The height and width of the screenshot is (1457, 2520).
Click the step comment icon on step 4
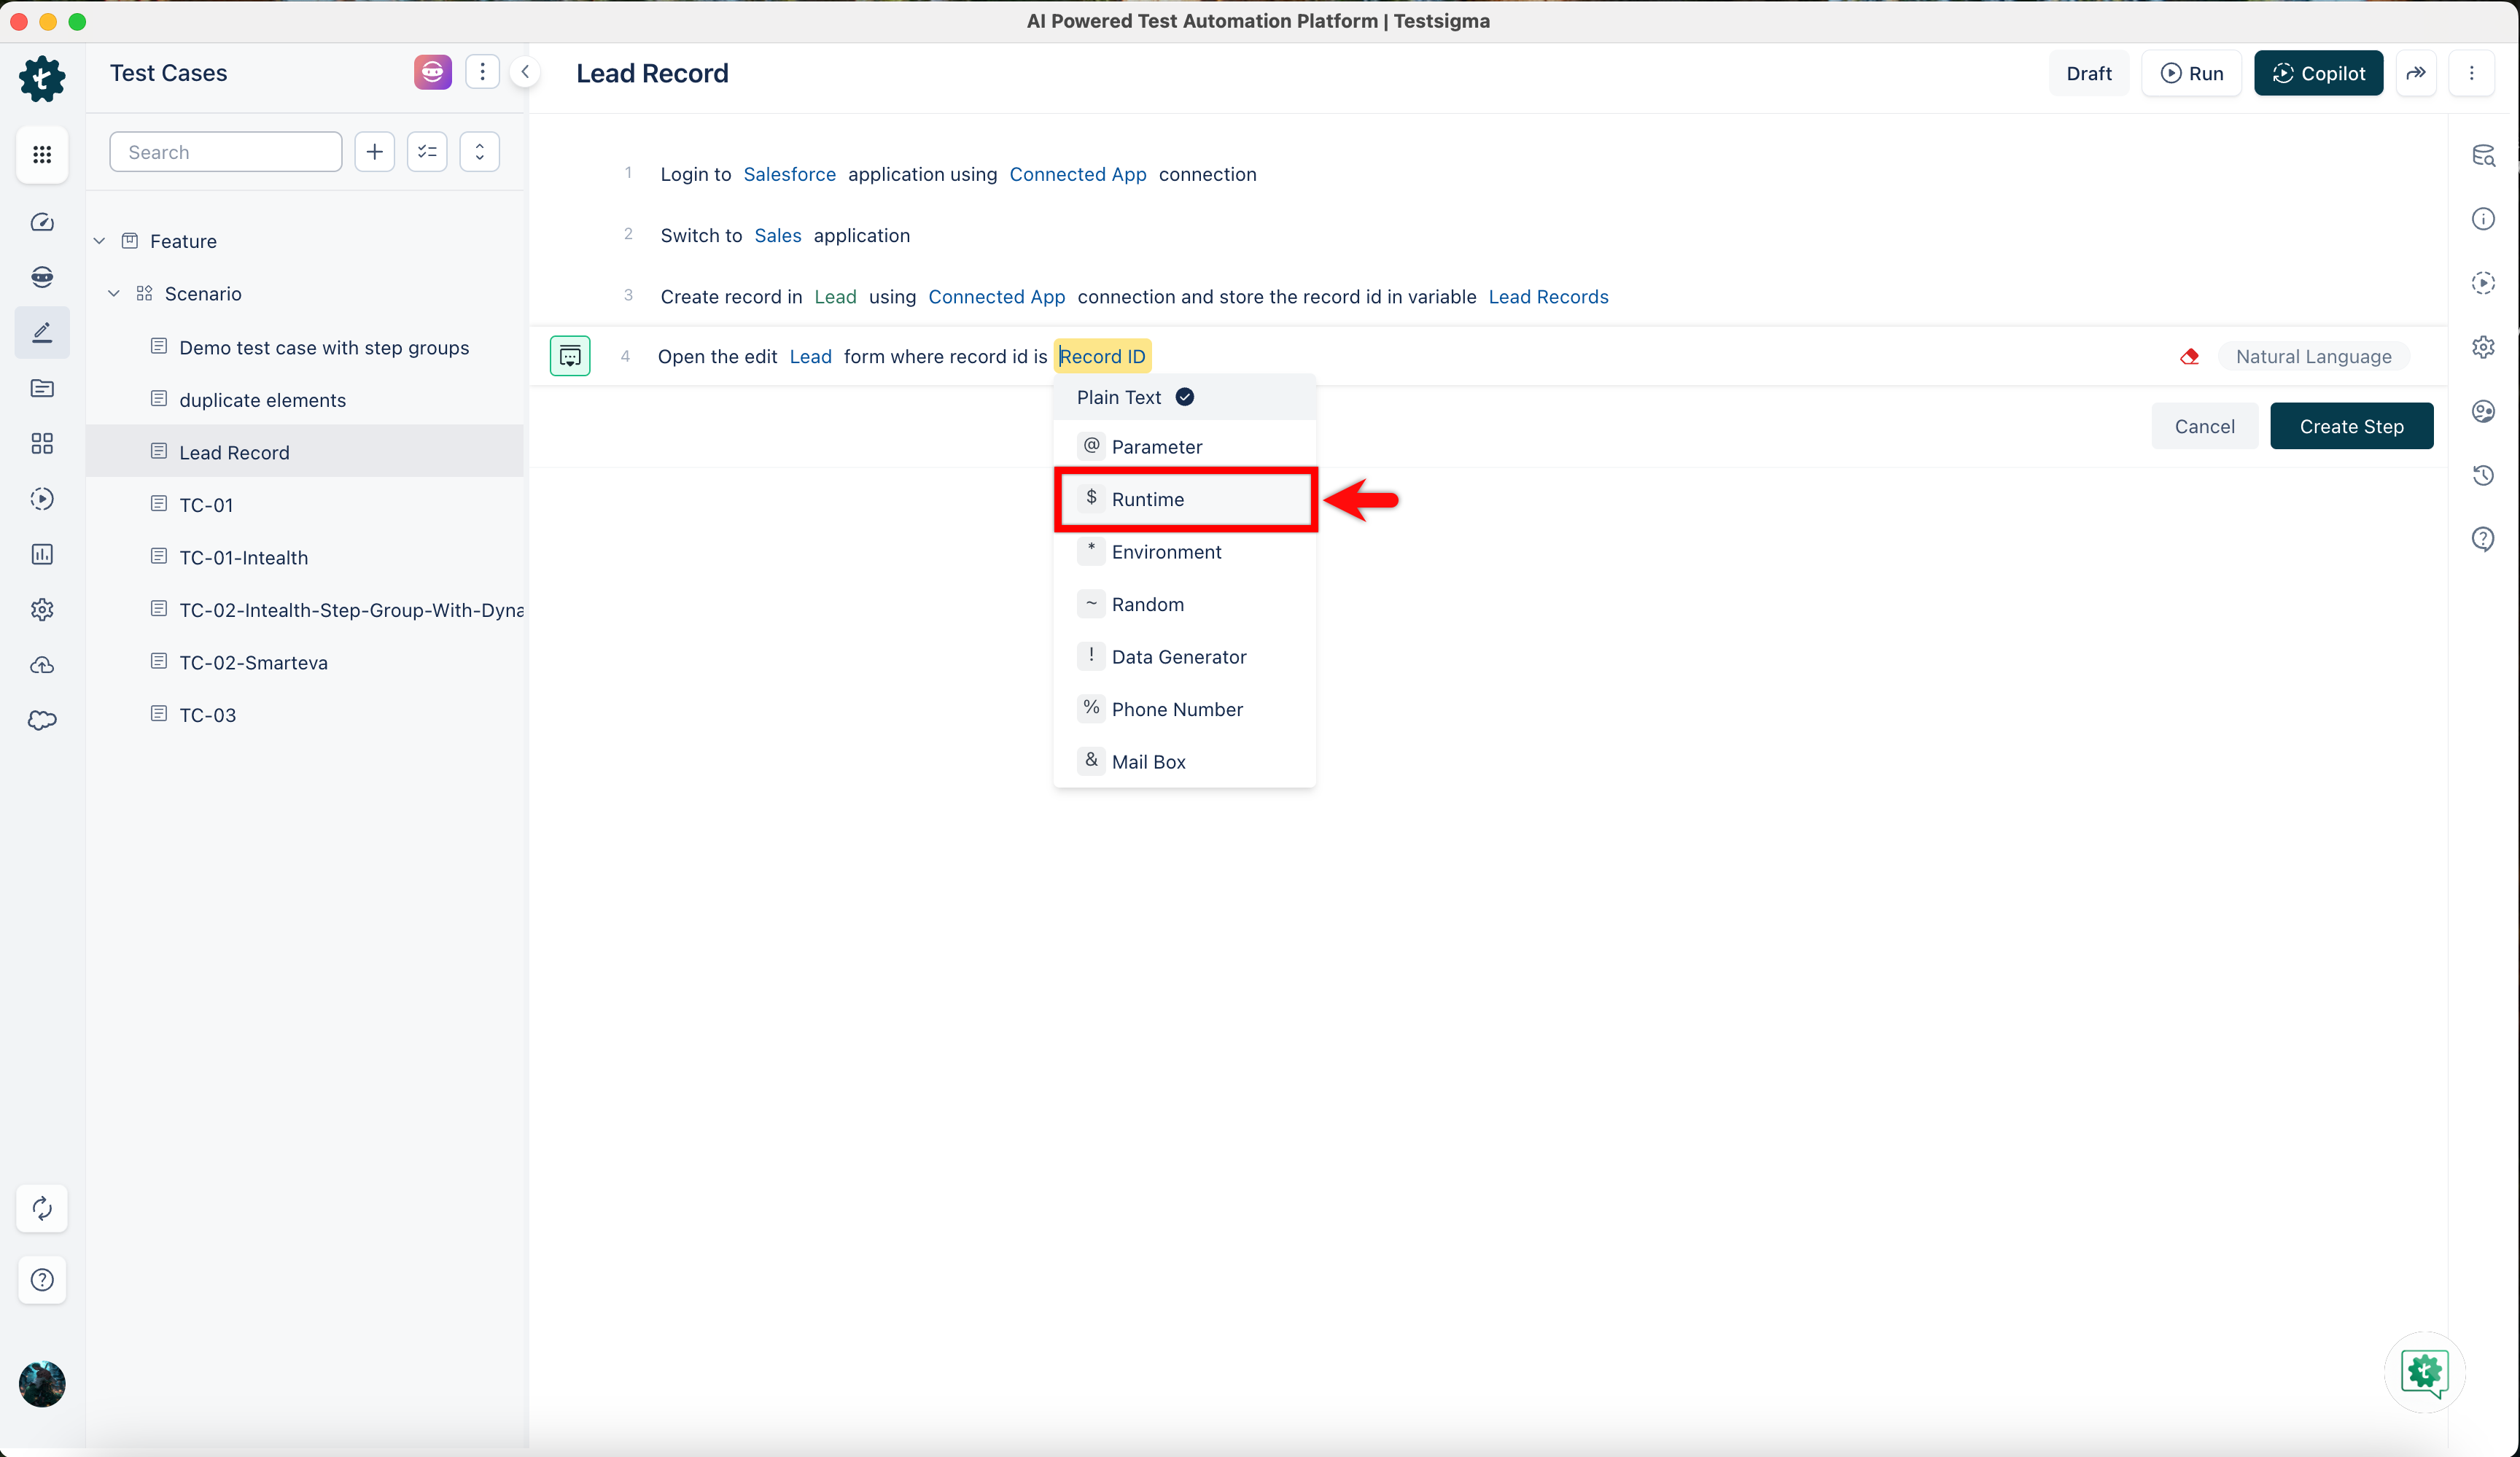click(x=570, y=356)
